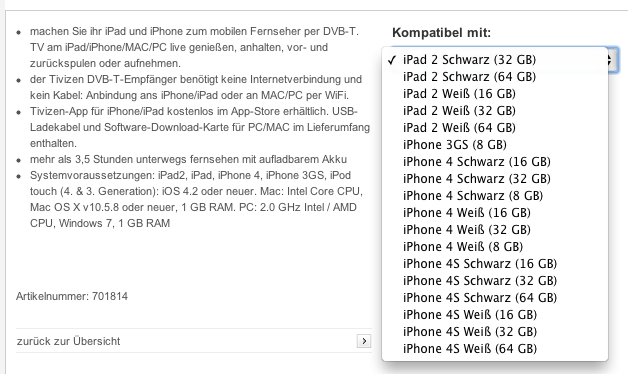Choose iPhone 4 Weiß (32 GB)
This screenshot has width=628, height=374.
(495, 230)
